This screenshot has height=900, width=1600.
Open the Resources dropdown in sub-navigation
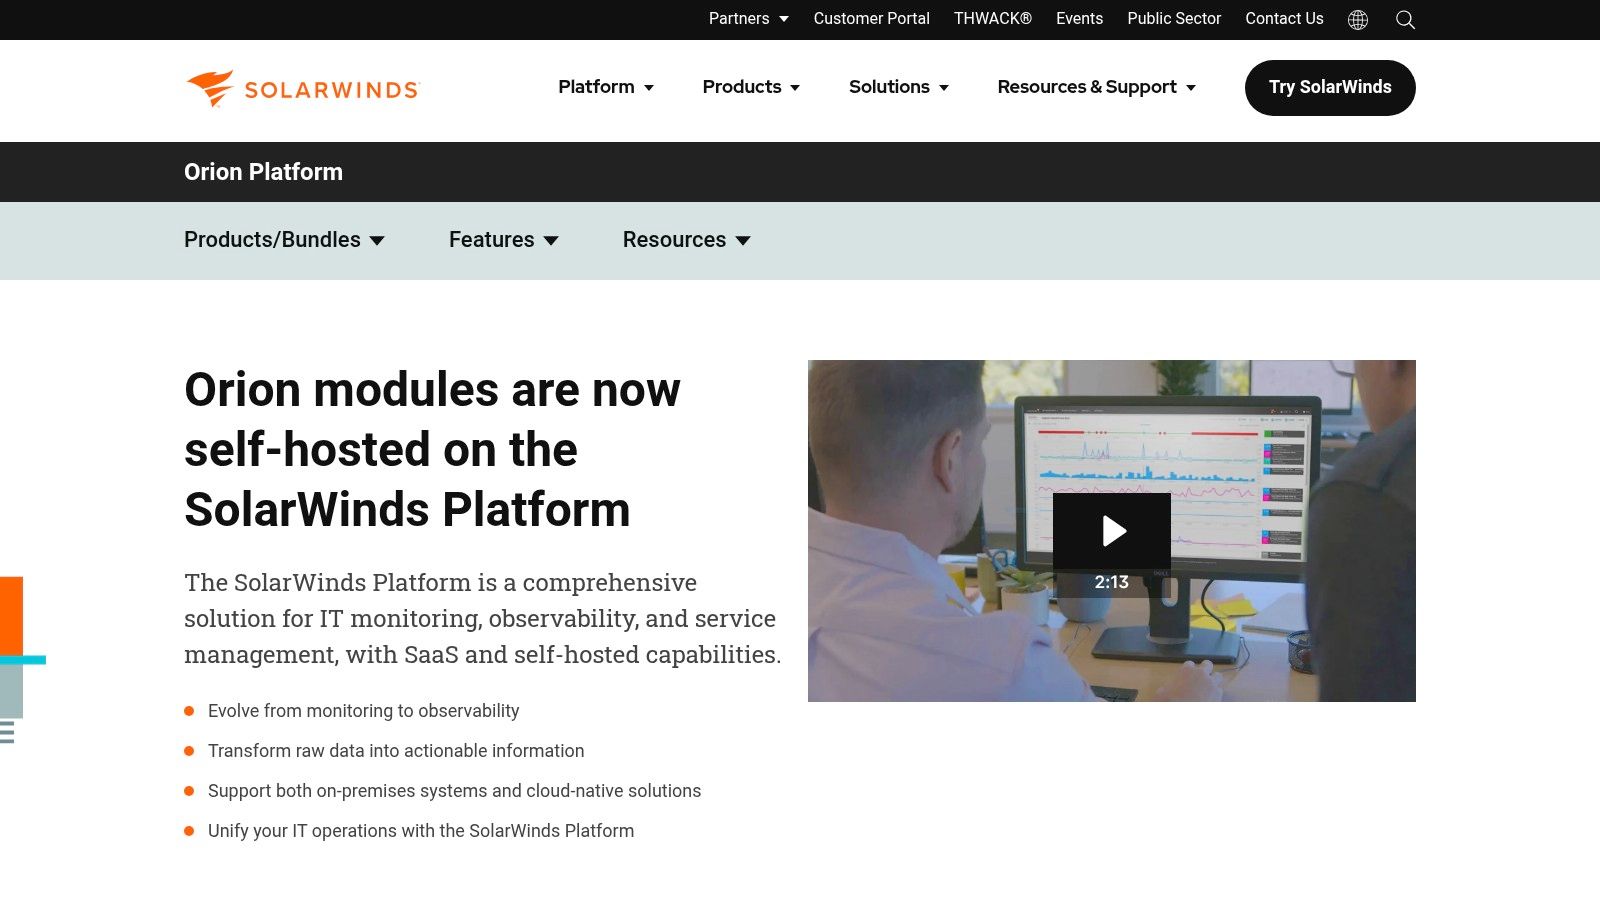click(x=685, y=240)
